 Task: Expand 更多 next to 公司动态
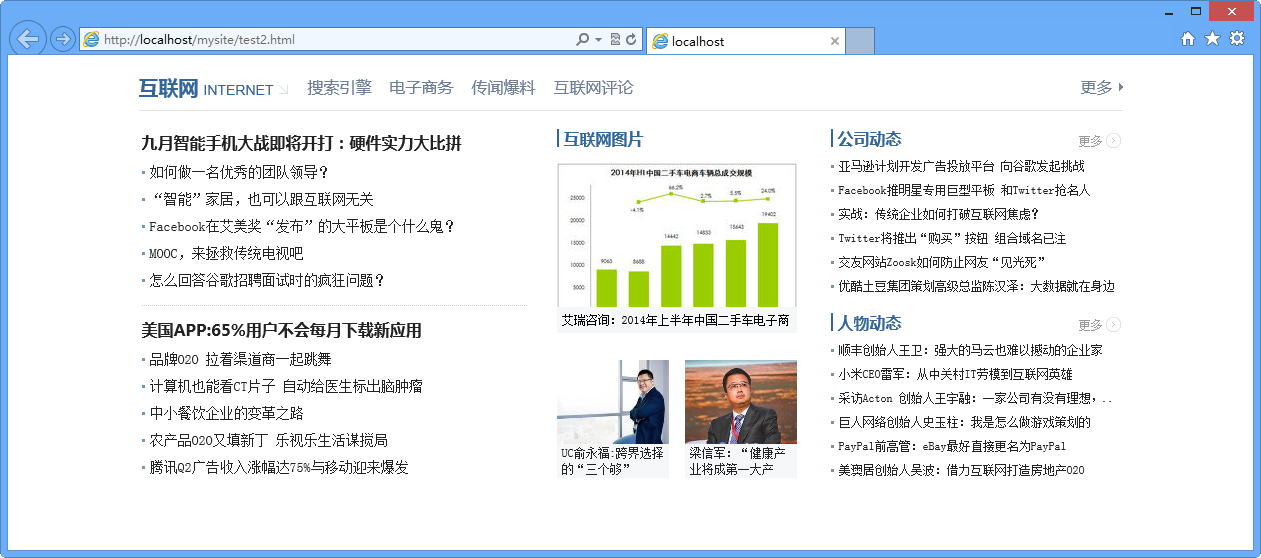1098,141
